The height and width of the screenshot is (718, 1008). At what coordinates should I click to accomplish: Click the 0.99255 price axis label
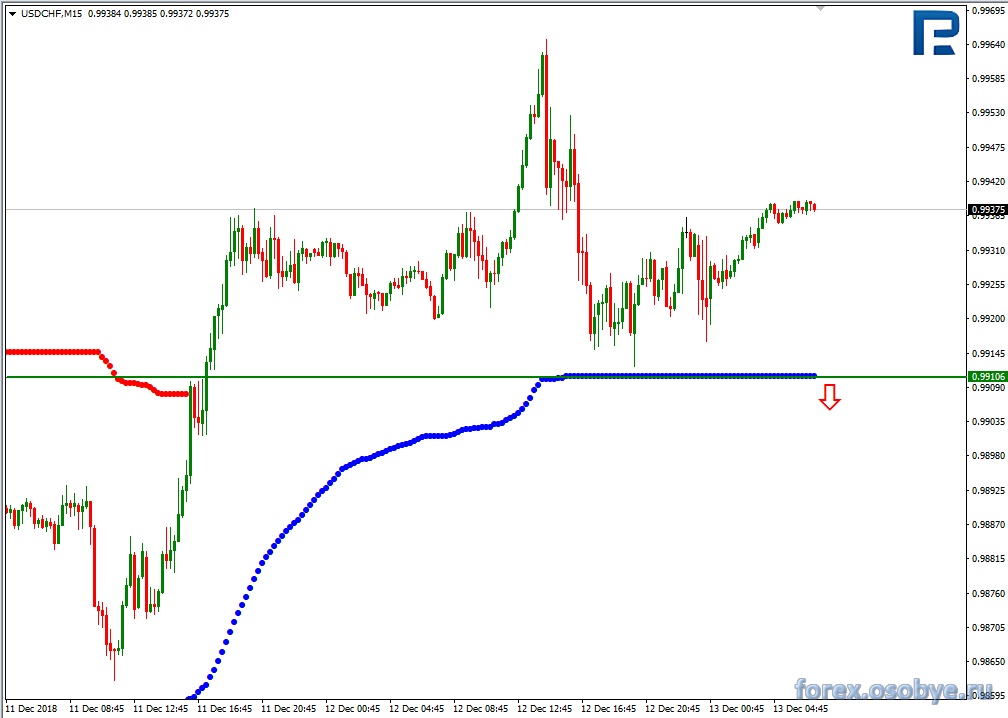pos(989,284)
